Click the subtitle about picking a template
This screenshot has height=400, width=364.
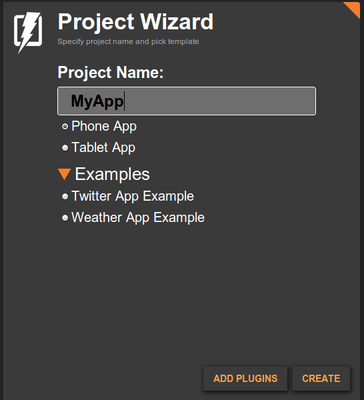click(128, 42)
